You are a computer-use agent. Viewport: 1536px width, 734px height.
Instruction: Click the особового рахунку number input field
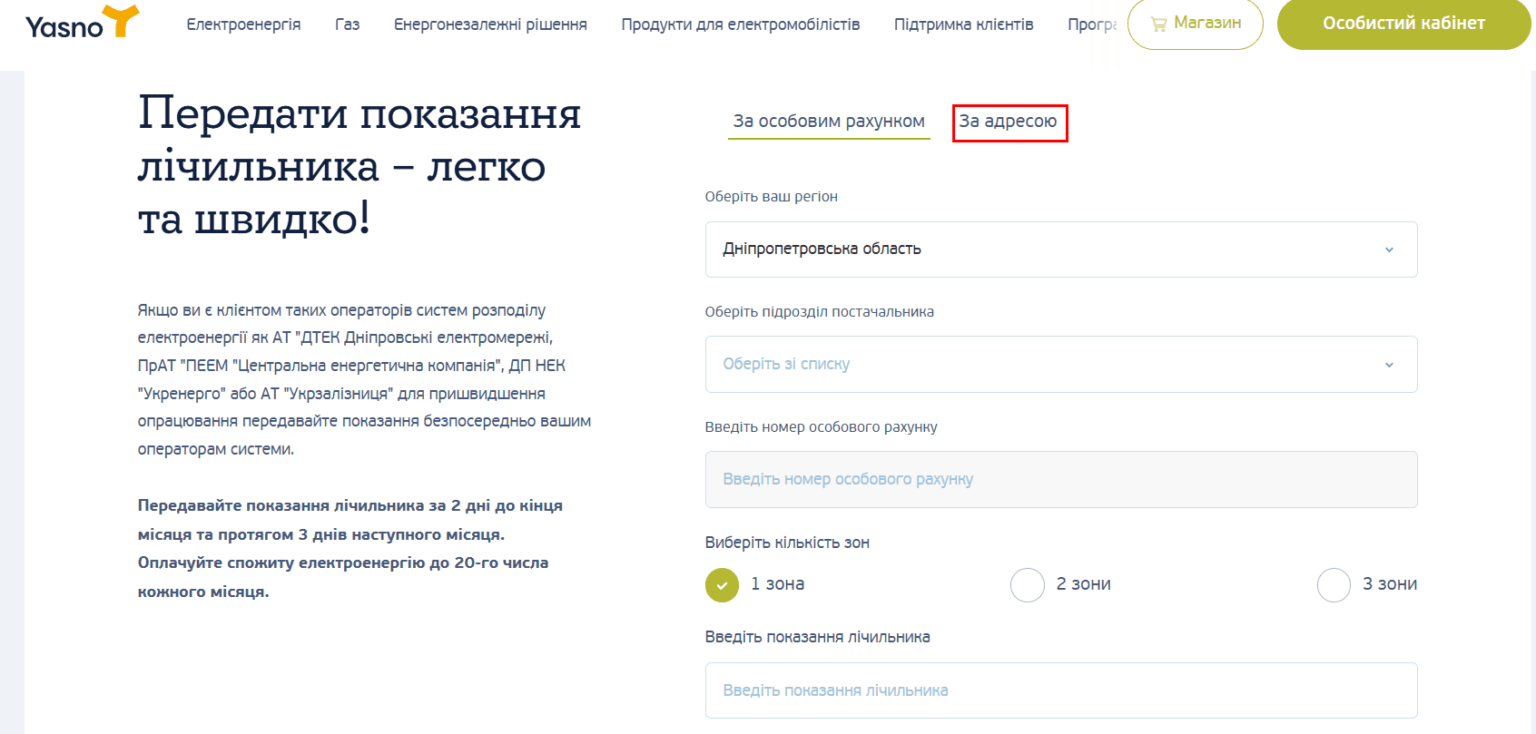pyautogui.click(x=1060, y=479)
